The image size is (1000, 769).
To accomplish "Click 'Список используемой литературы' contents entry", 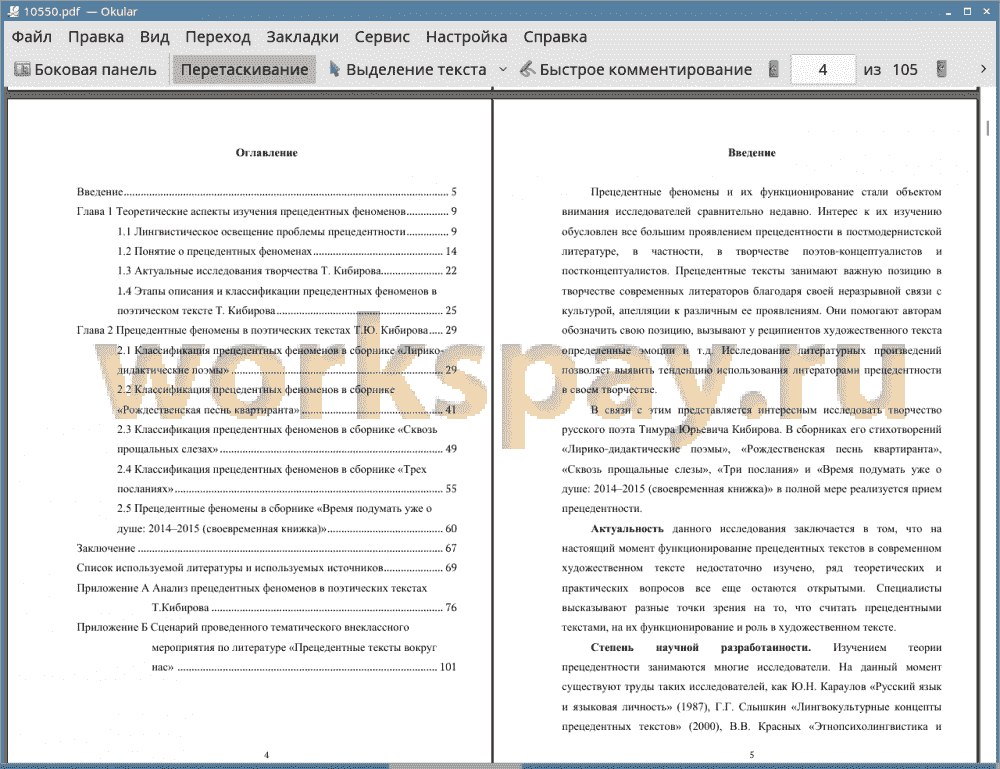I will click(267, 568).
